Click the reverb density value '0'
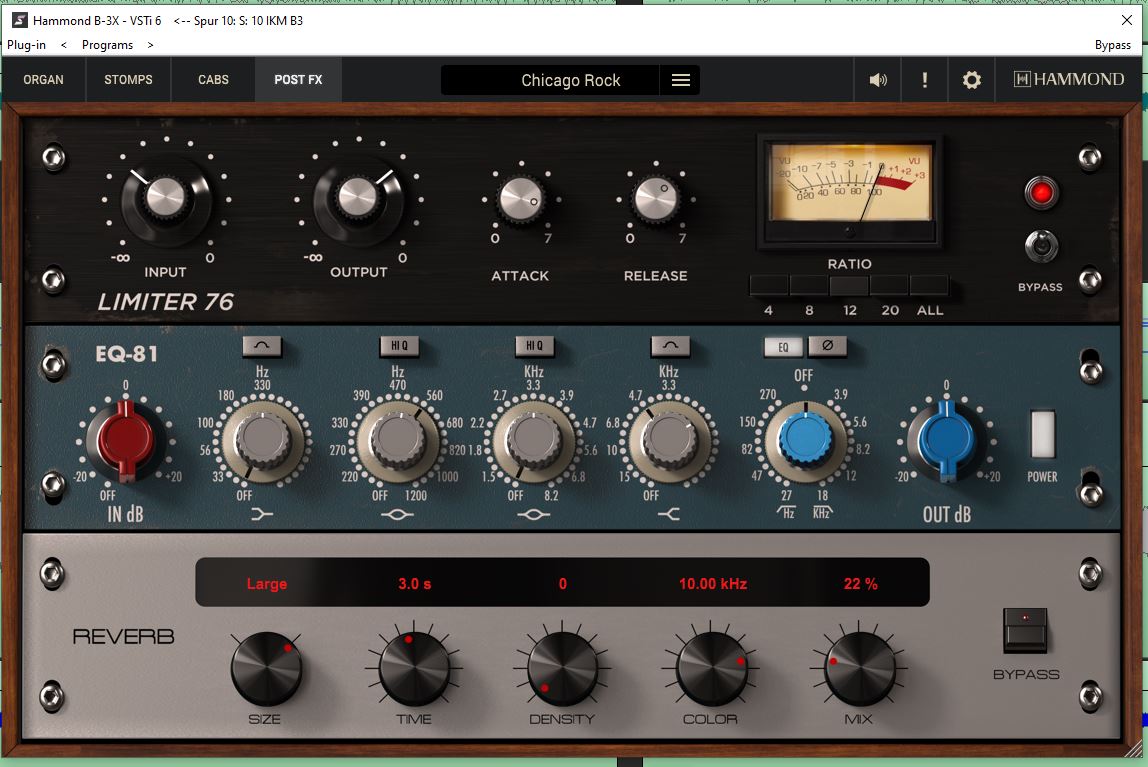Image resolution: width=1148 pixels, height=767 pixels. click(562, 584)
